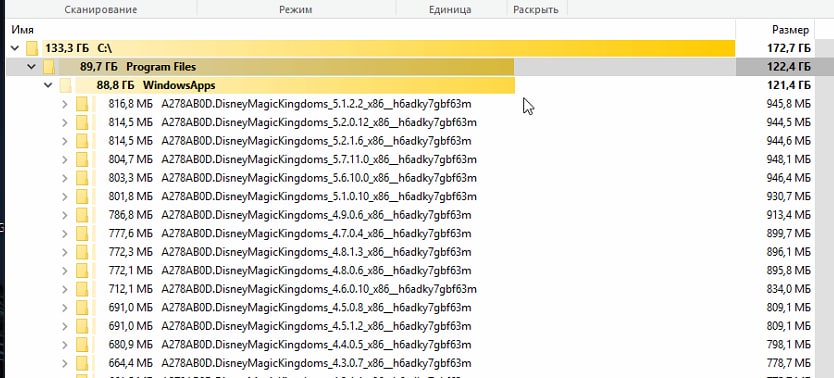Expand DisneyMagicKingdoms_5.6.10.0 folder
Screen dimensions: 834x378
click(x=65, y=178)
